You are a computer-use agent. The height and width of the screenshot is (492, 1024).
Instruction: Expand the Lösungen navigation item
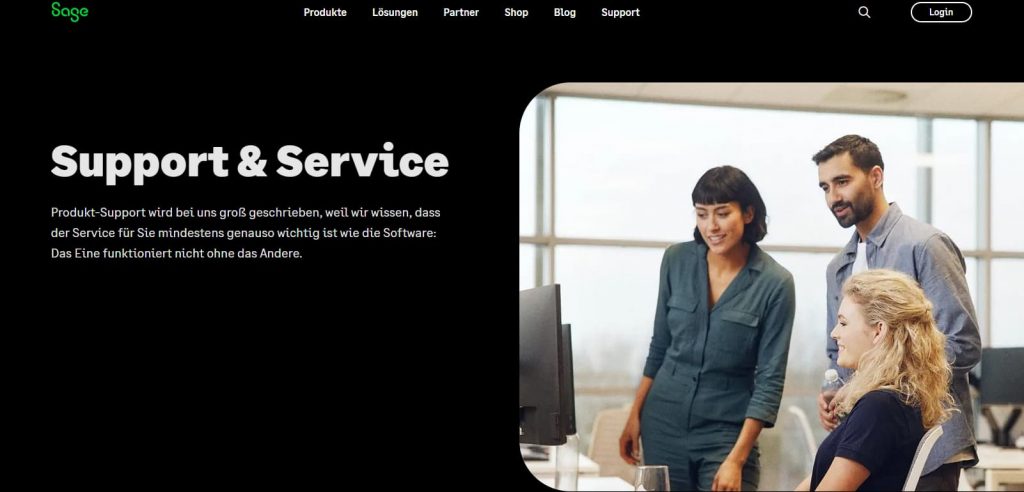[395, 12]
